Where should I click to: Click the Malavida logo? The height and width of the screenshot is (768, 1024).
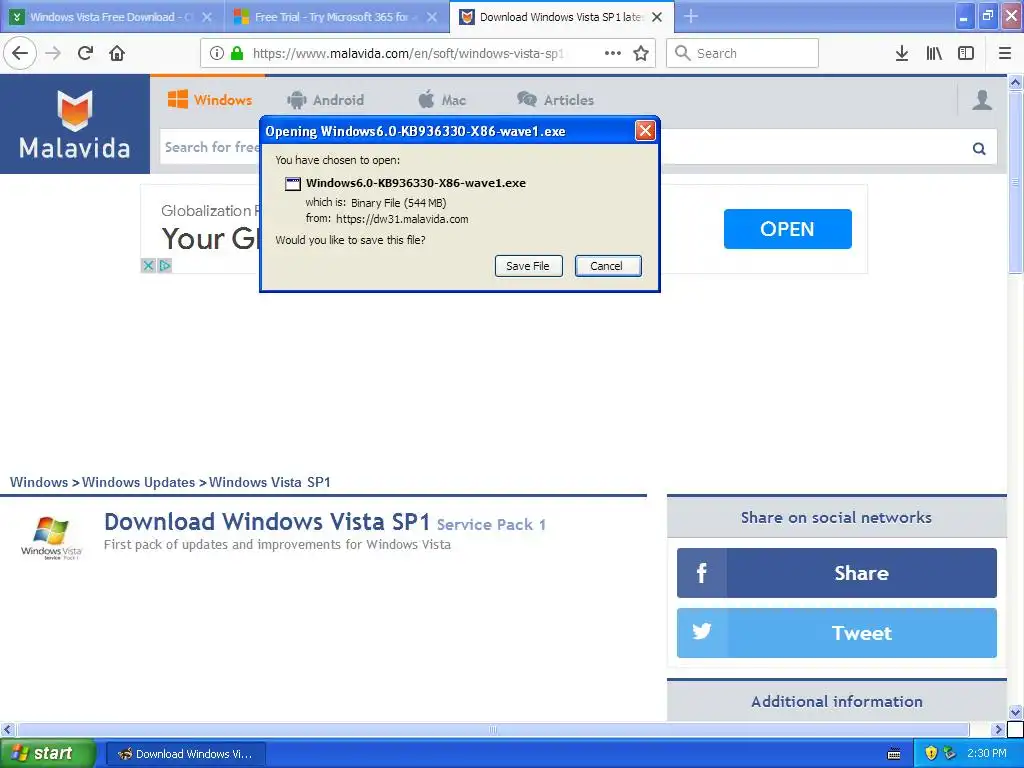tap(74, 124)
